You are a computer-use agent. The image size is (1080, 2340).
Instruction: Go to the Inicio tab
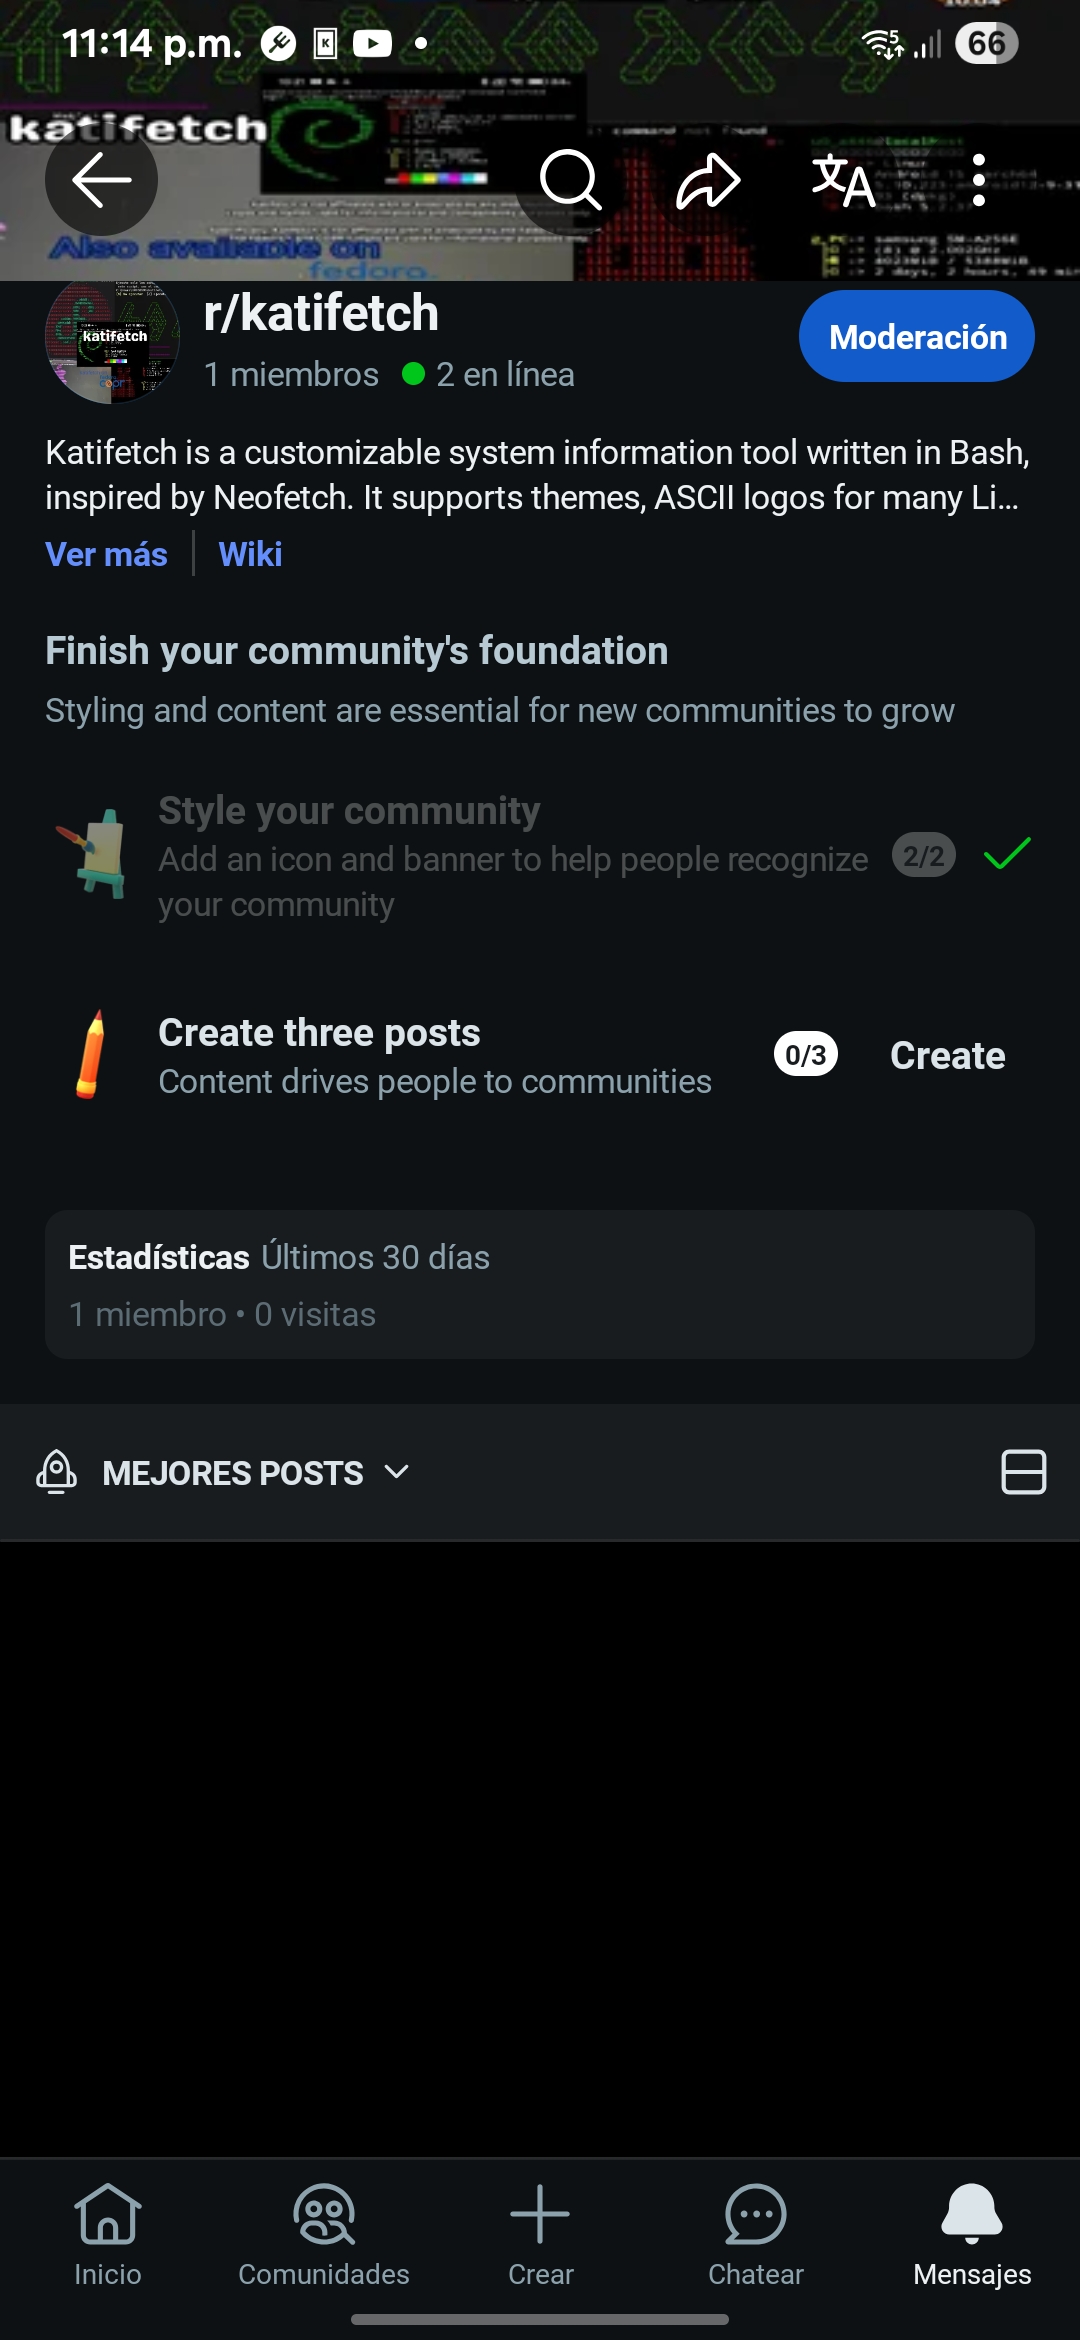click(x=108, y=2235)
